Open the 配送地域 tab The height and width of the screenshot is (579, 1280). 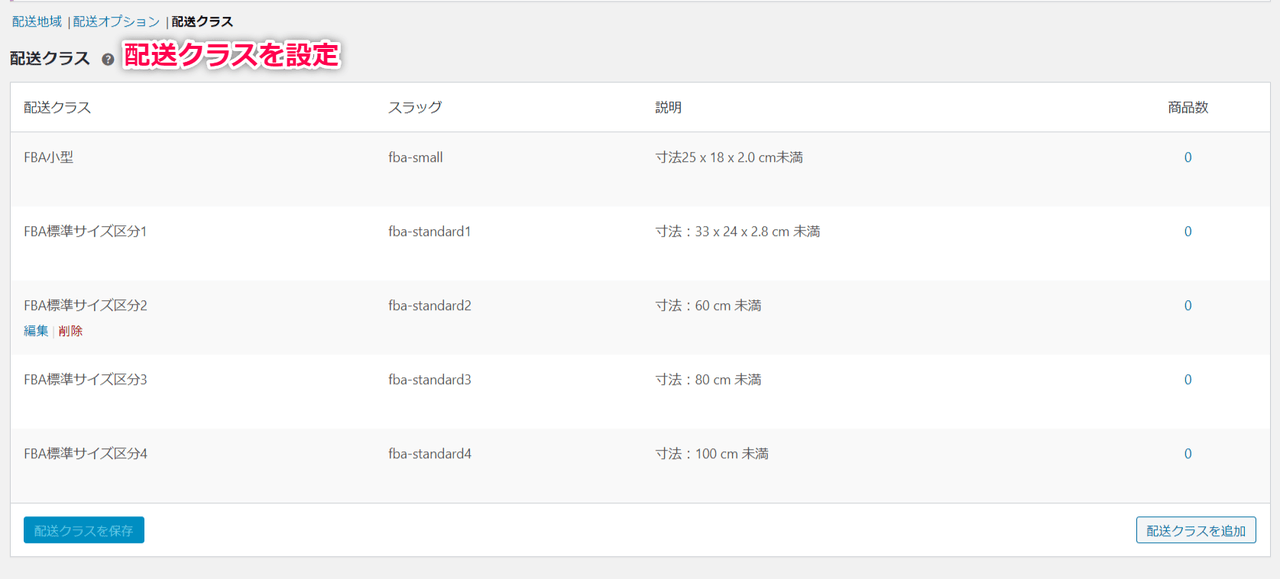[37, 21]
